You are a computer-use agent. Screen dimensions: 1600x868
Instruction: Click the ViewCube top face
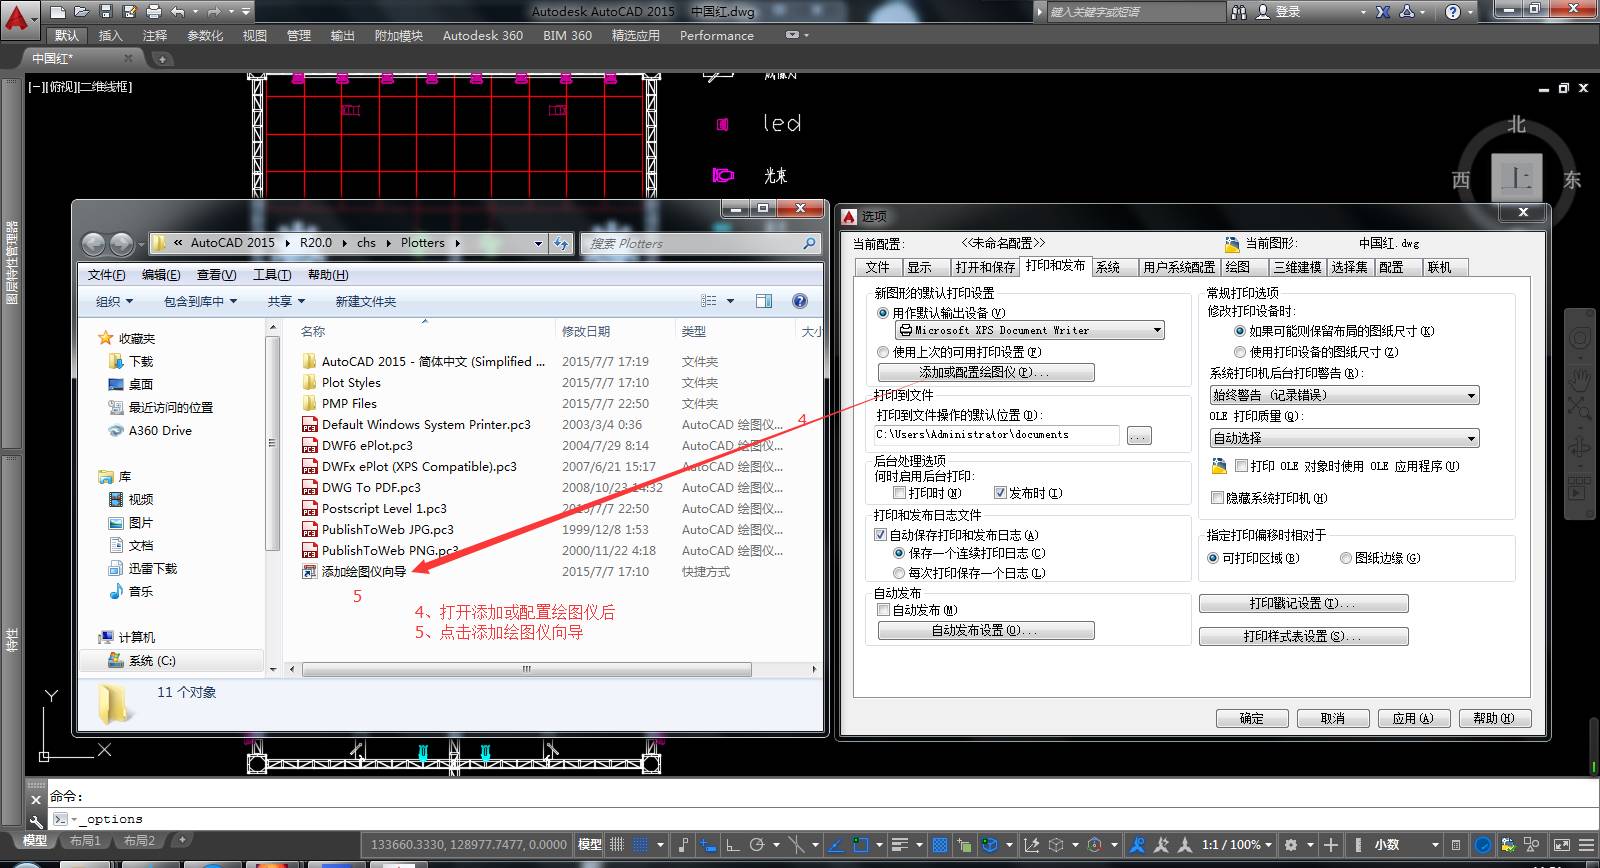tap(1516, 179)
